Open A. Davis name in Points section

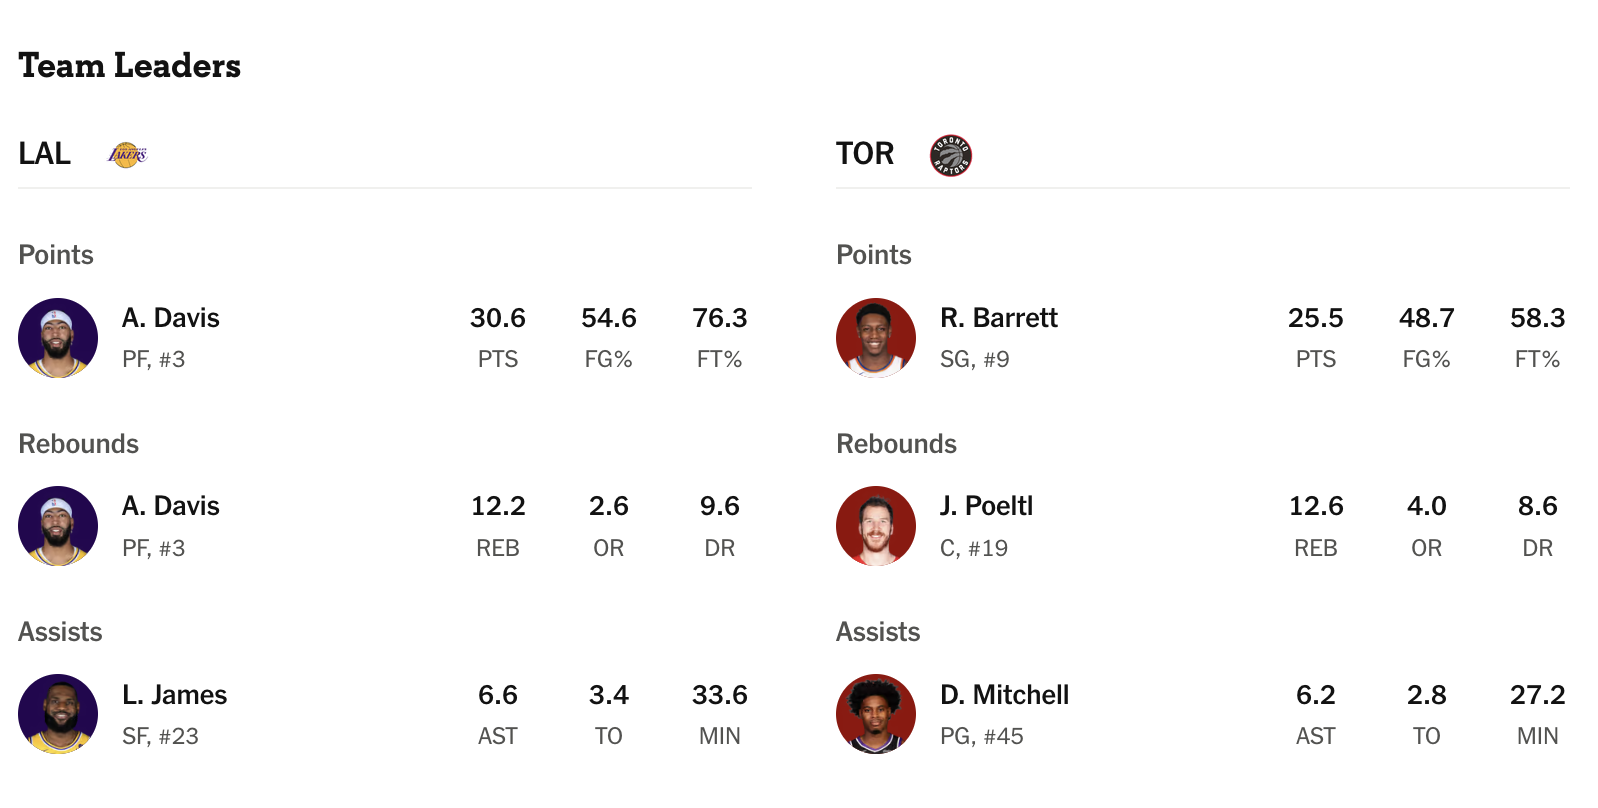tap(171, 318)
